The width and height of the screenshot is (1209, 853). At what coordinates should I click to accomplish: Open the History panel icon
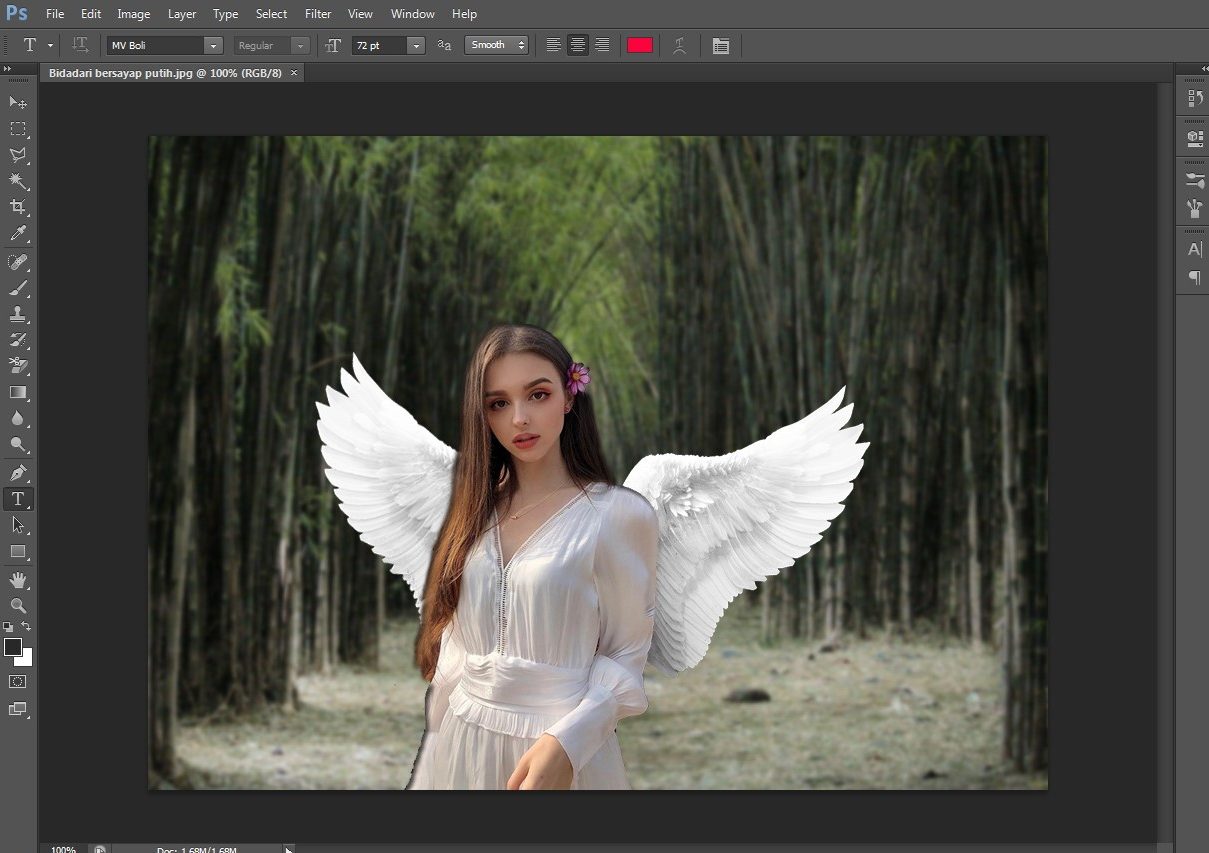tap(1194, 98)
